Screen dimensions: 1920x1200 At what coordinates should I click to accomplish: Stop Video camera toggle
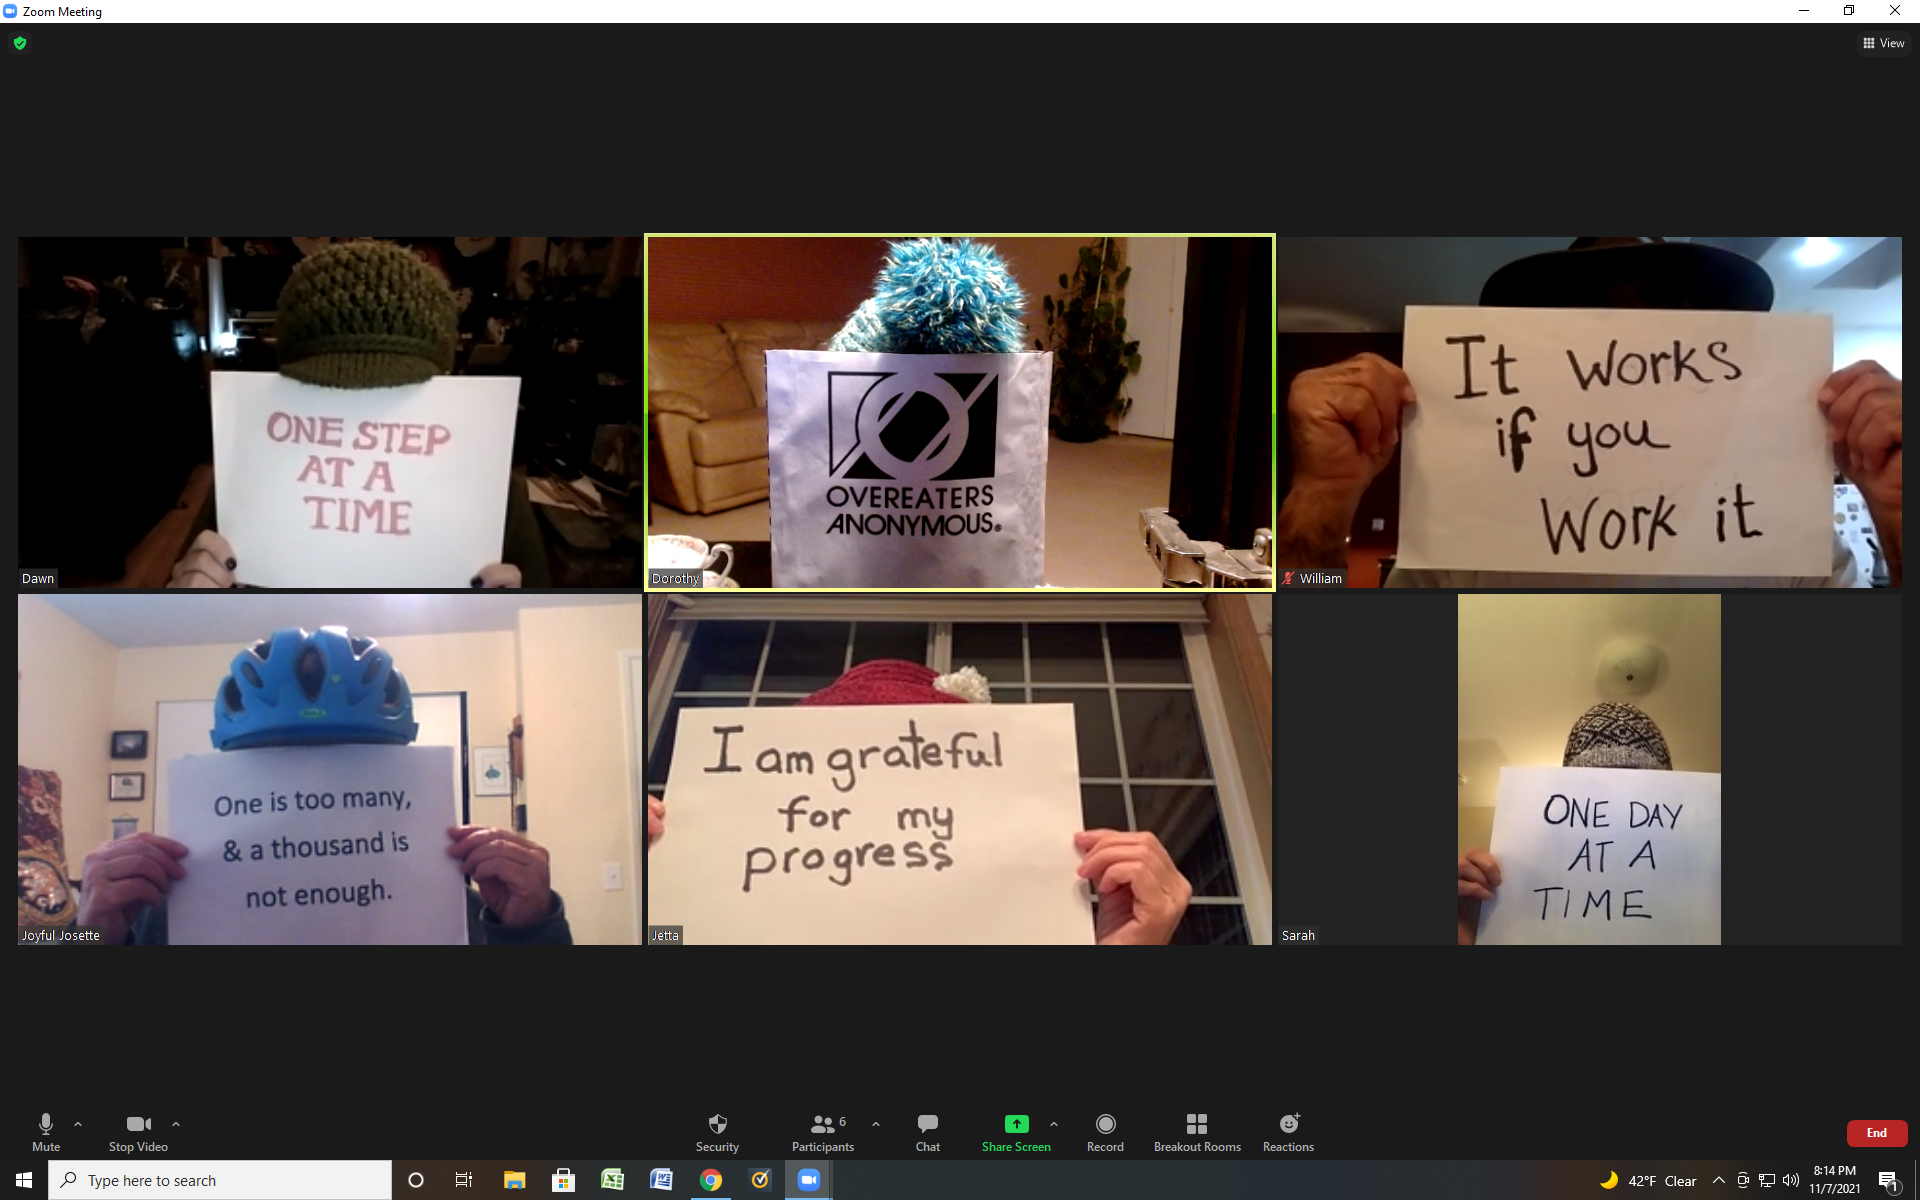[x=138, y=1132]
